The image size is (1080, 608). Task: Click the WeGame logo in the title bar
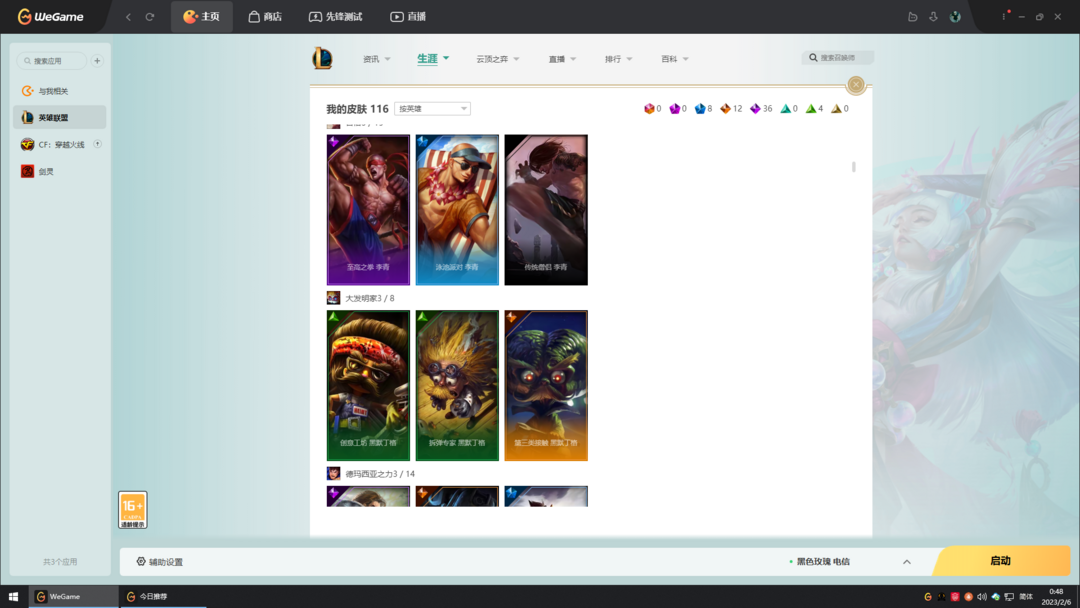pos(50,17)
